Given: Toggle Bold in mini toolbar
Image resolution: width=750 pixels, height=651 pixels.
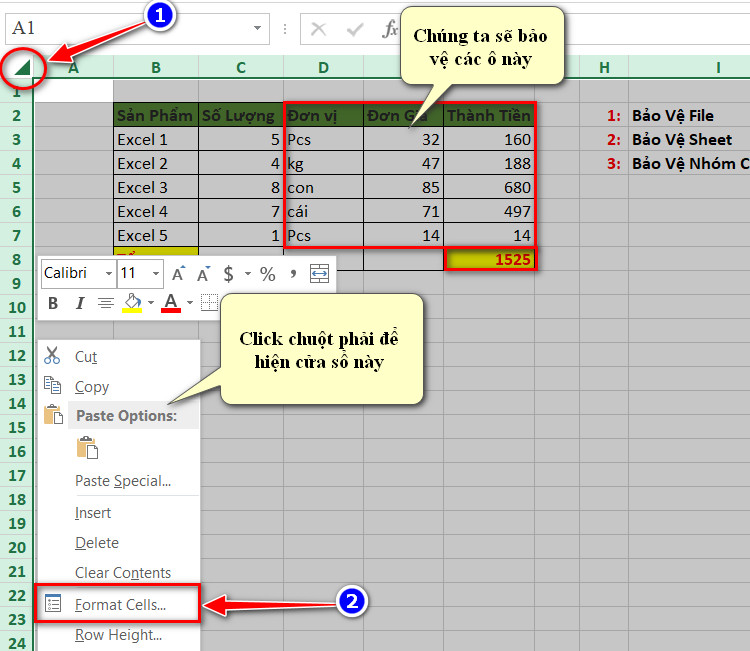Looking at the screenshot, I should click(53, 303).
